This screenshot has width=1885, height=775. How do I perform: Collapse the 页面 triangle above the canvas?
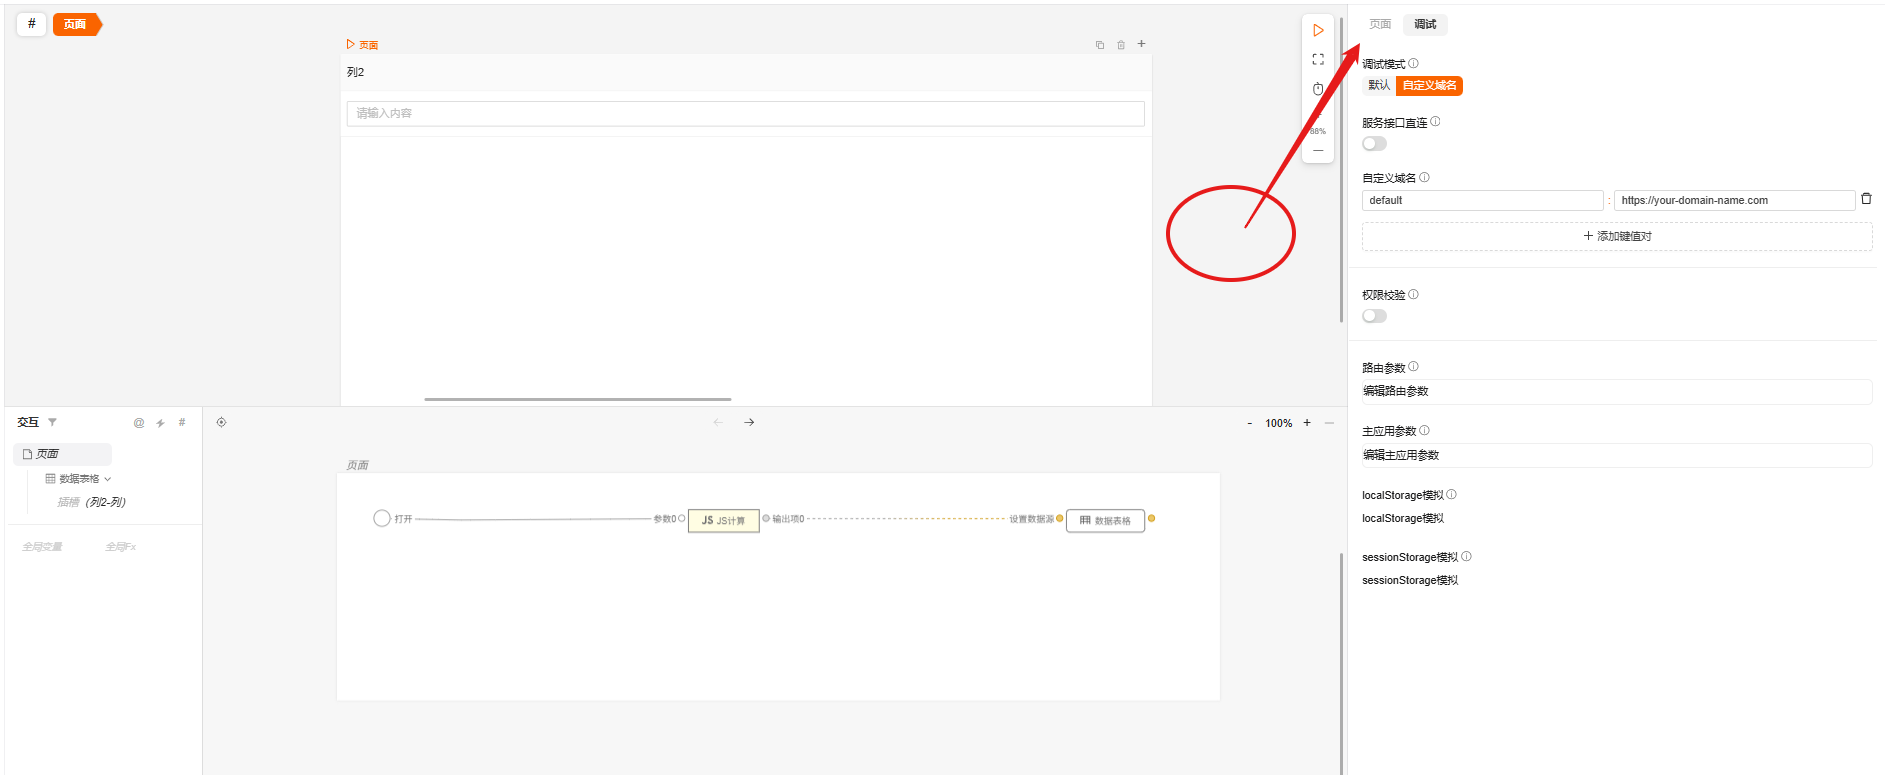(350, 45)
